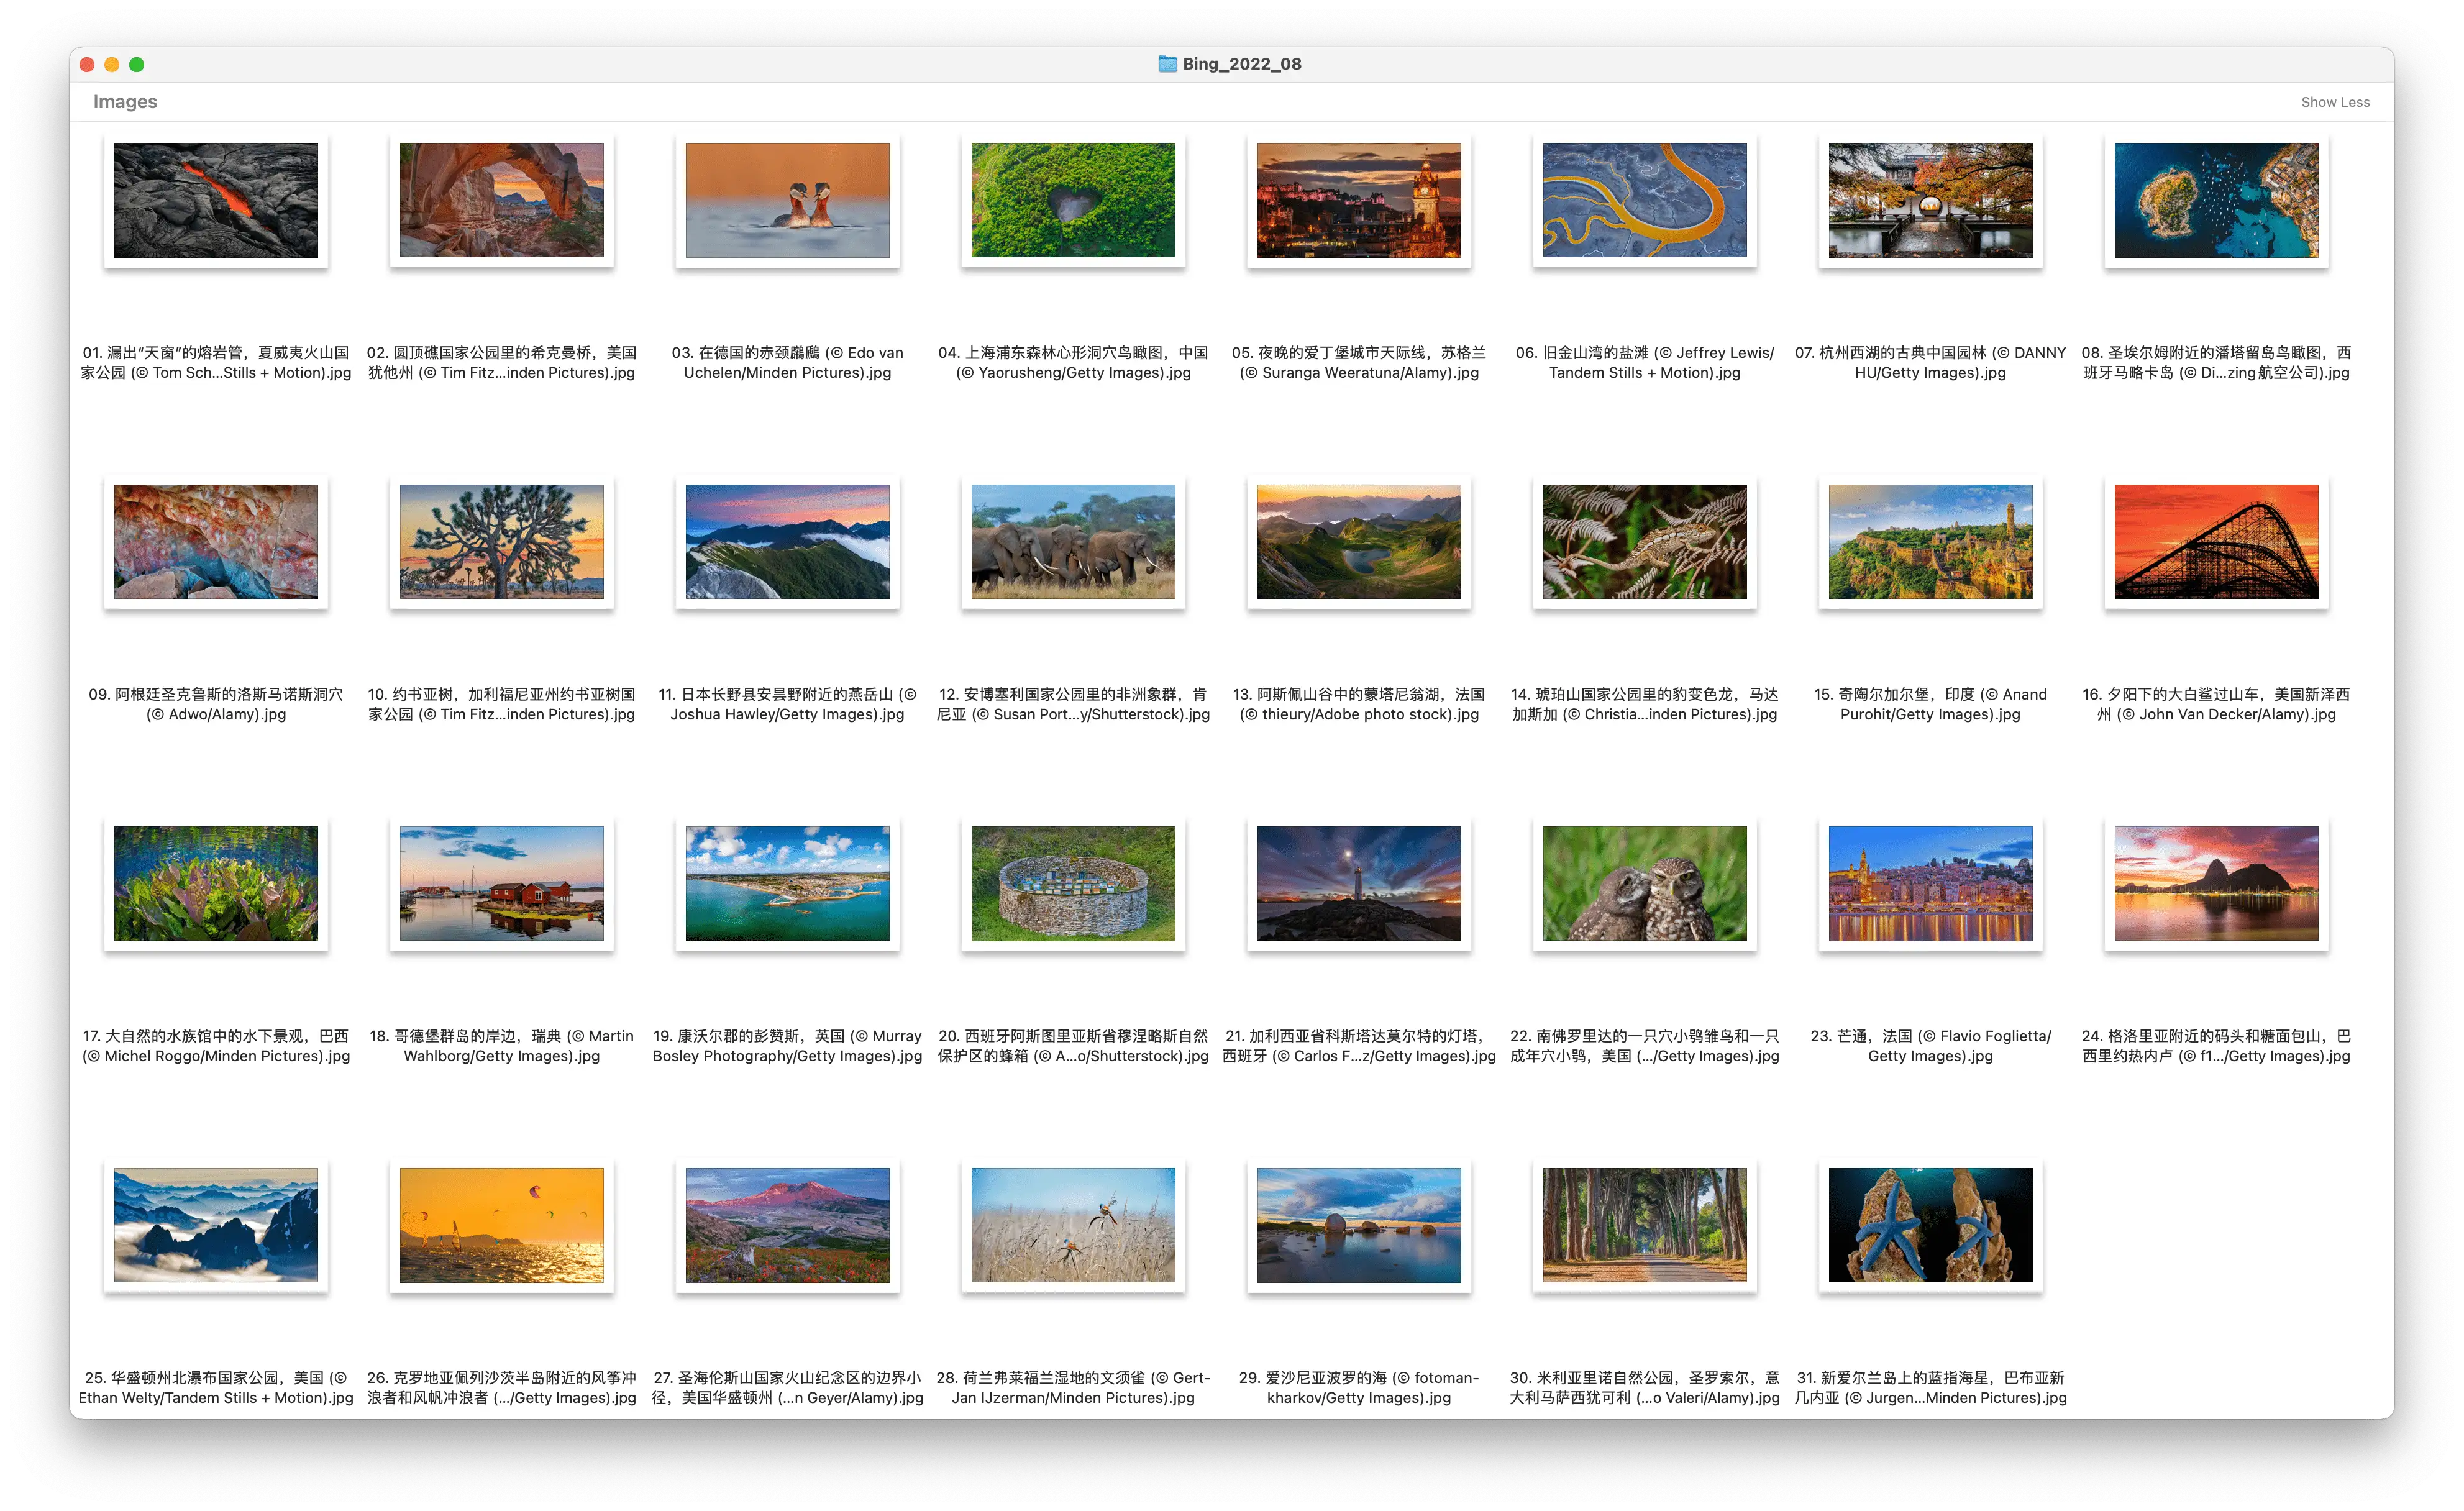Click filename label starting with 23. 芒通
Viewport: 2464px width, 1511px height.
click(x=1930, y=1046)
